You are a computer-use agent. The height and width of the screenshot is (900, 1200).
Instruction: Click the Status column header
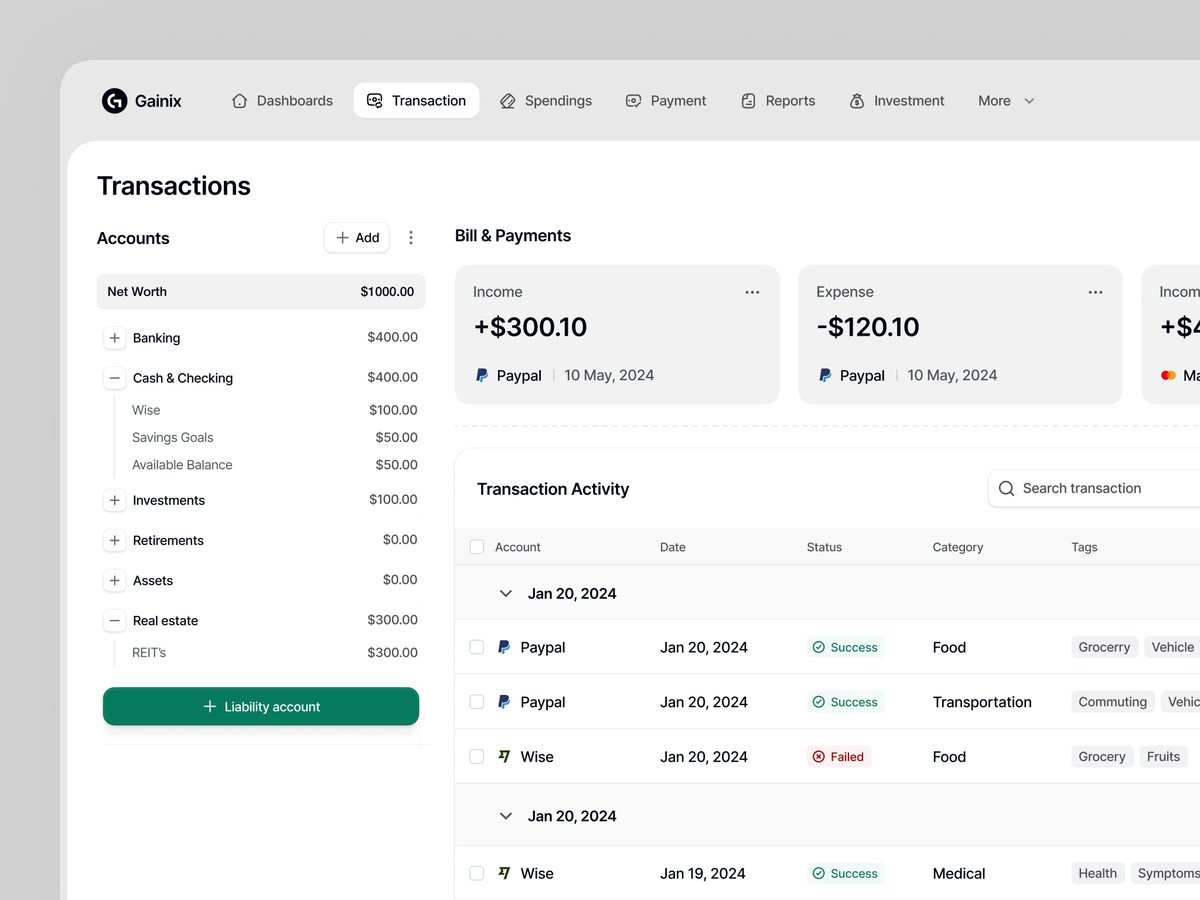tap(824, 547)
